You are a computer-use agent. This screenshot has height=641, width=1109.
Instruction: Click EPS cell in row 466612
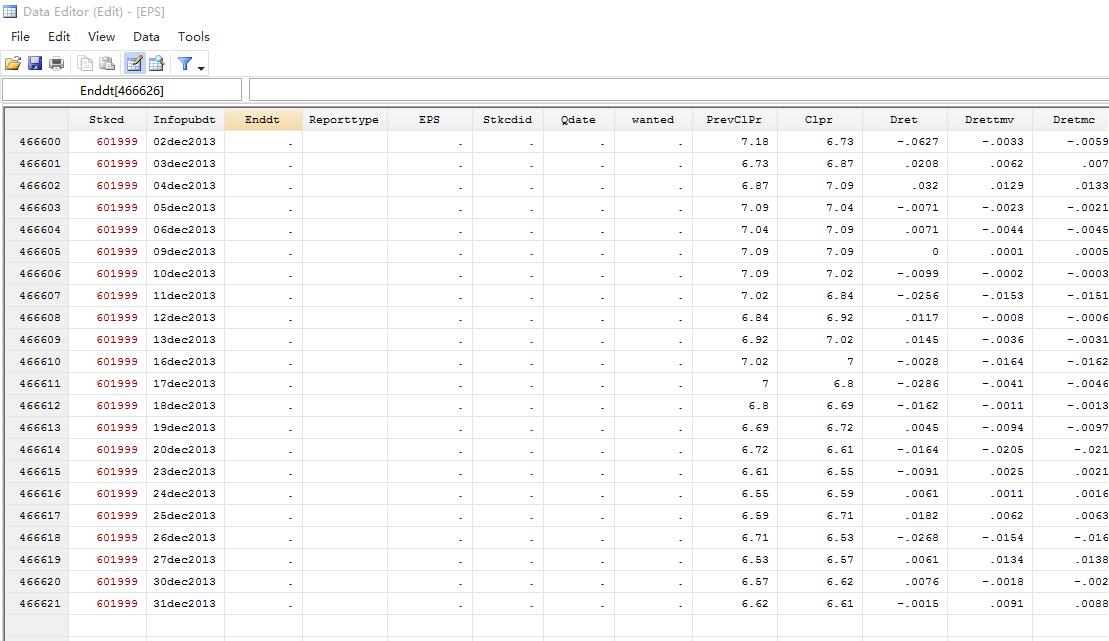[429, 405]
